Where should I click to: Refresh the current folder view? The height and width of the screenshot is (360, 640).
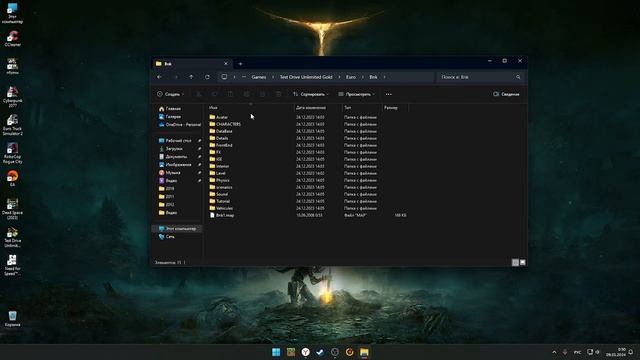coord(207,77)
